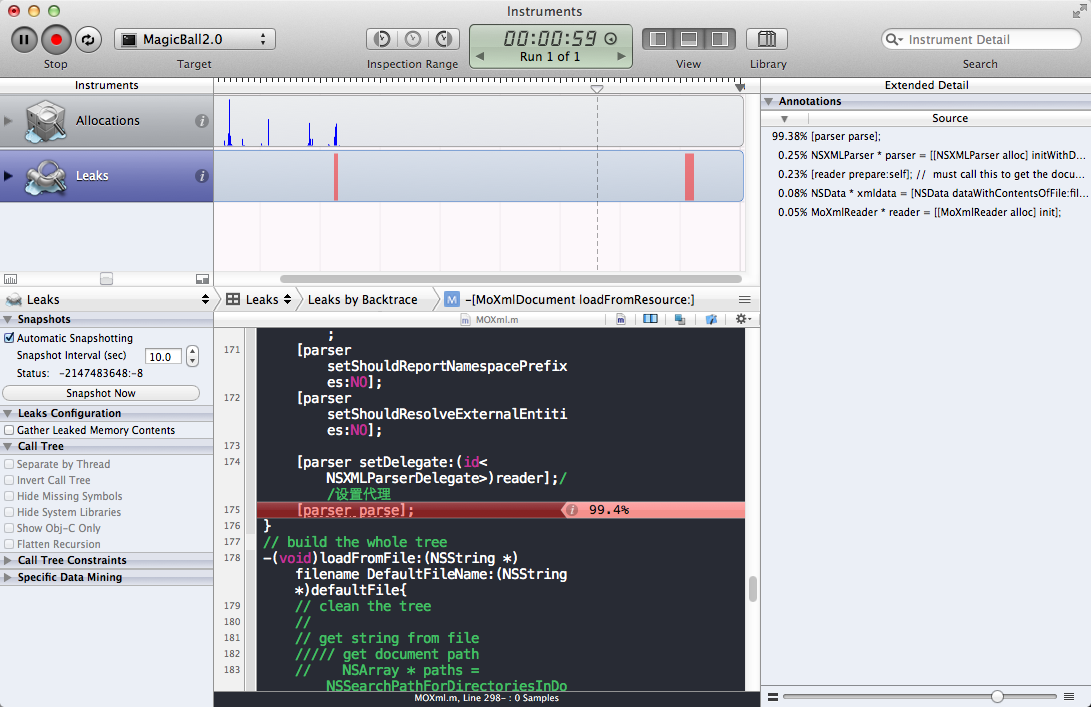1091x707 pixels.
Task: Open the detail pane list menu icon
Action: tap(744, 299)
